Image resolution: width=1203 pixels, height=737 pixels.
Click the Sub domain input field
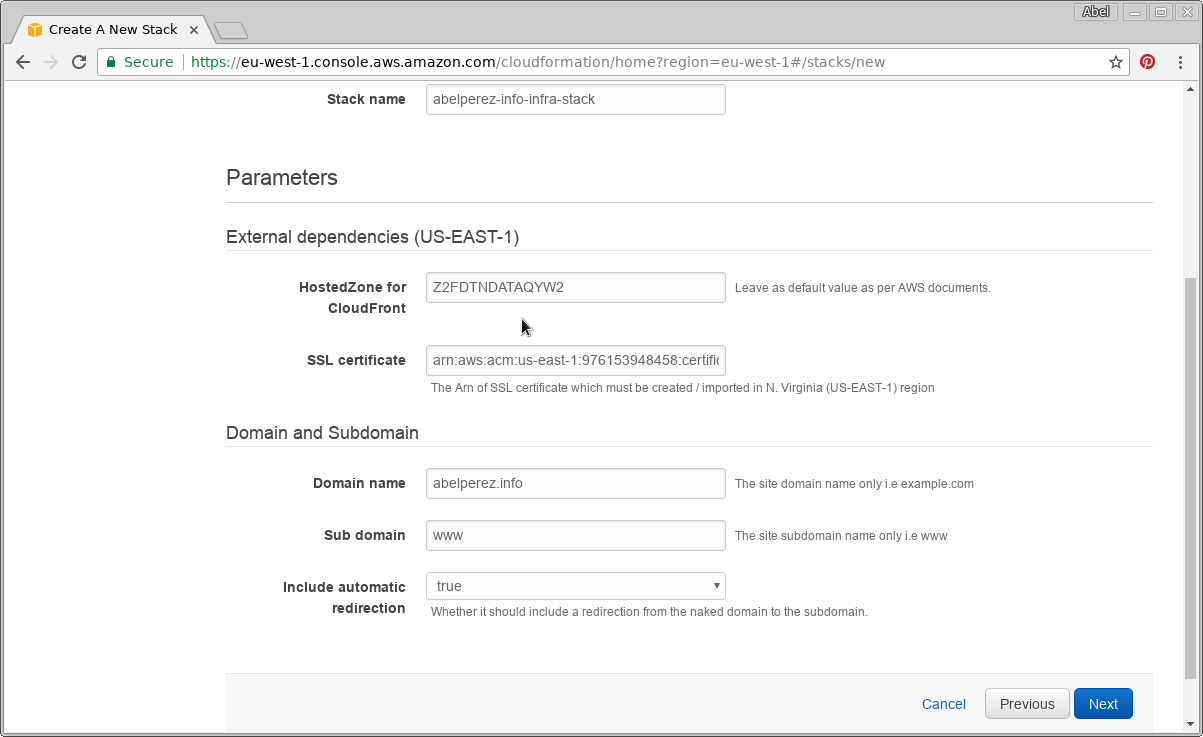(575, 535)
